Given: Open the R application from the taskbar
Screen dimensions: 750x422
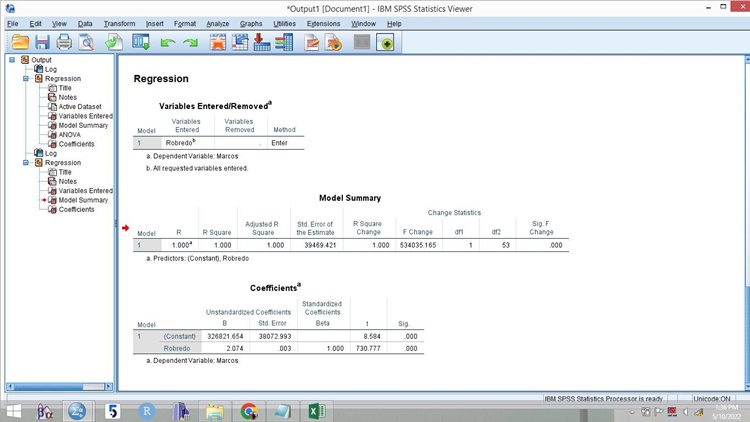Looking at the screenshot, I should pyautogui.click(x=147, y=411).
